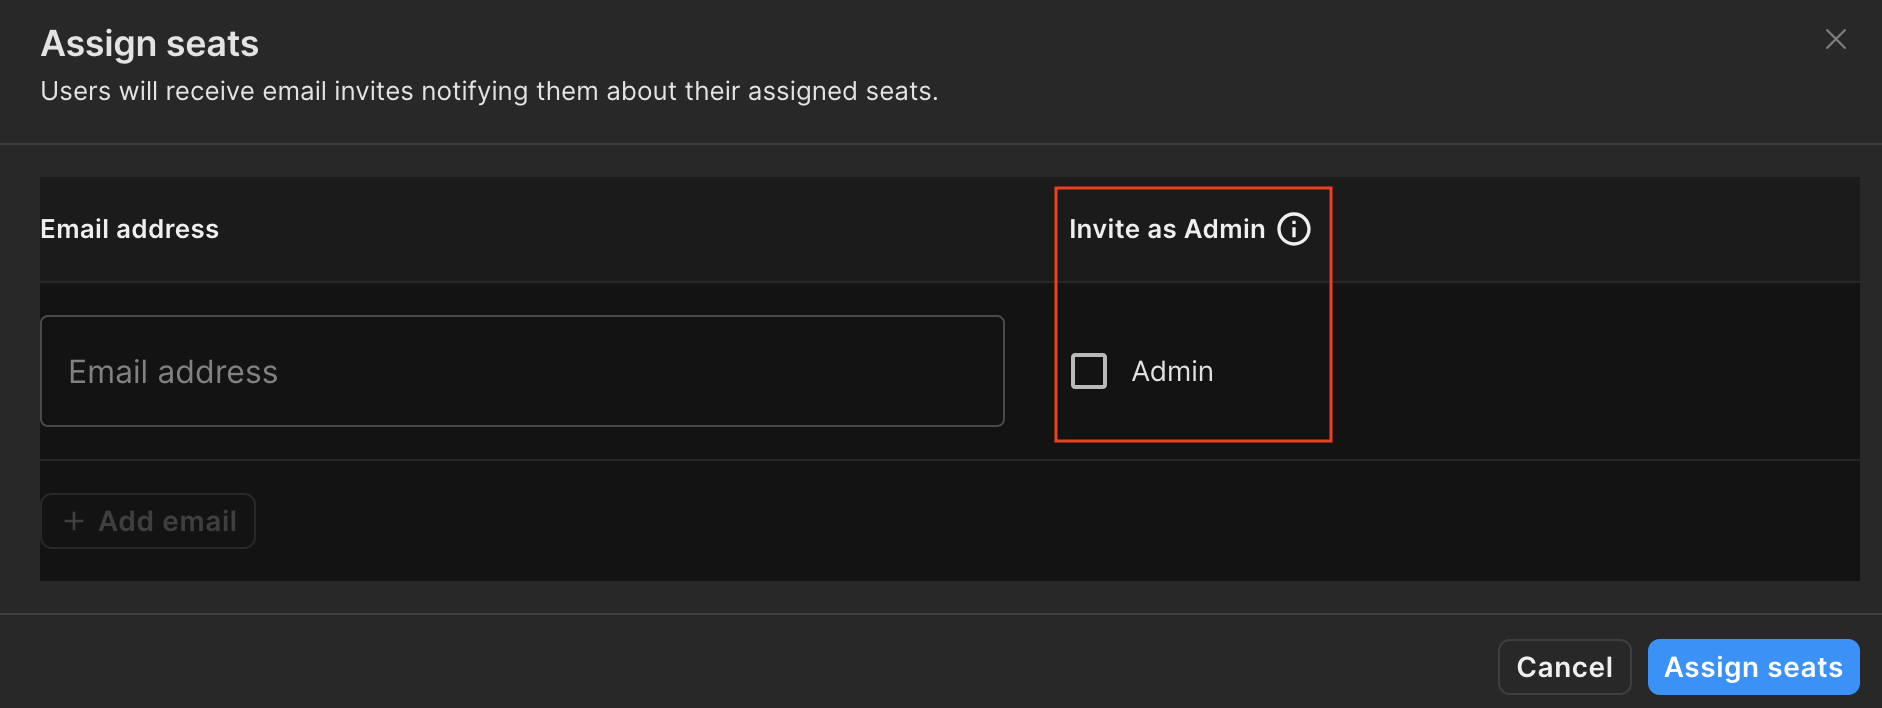Image resolution: width=1882 pixels, height=708 pixels.
Task: Tick the Admin checkbox
Action: [x=1089, y=371]
